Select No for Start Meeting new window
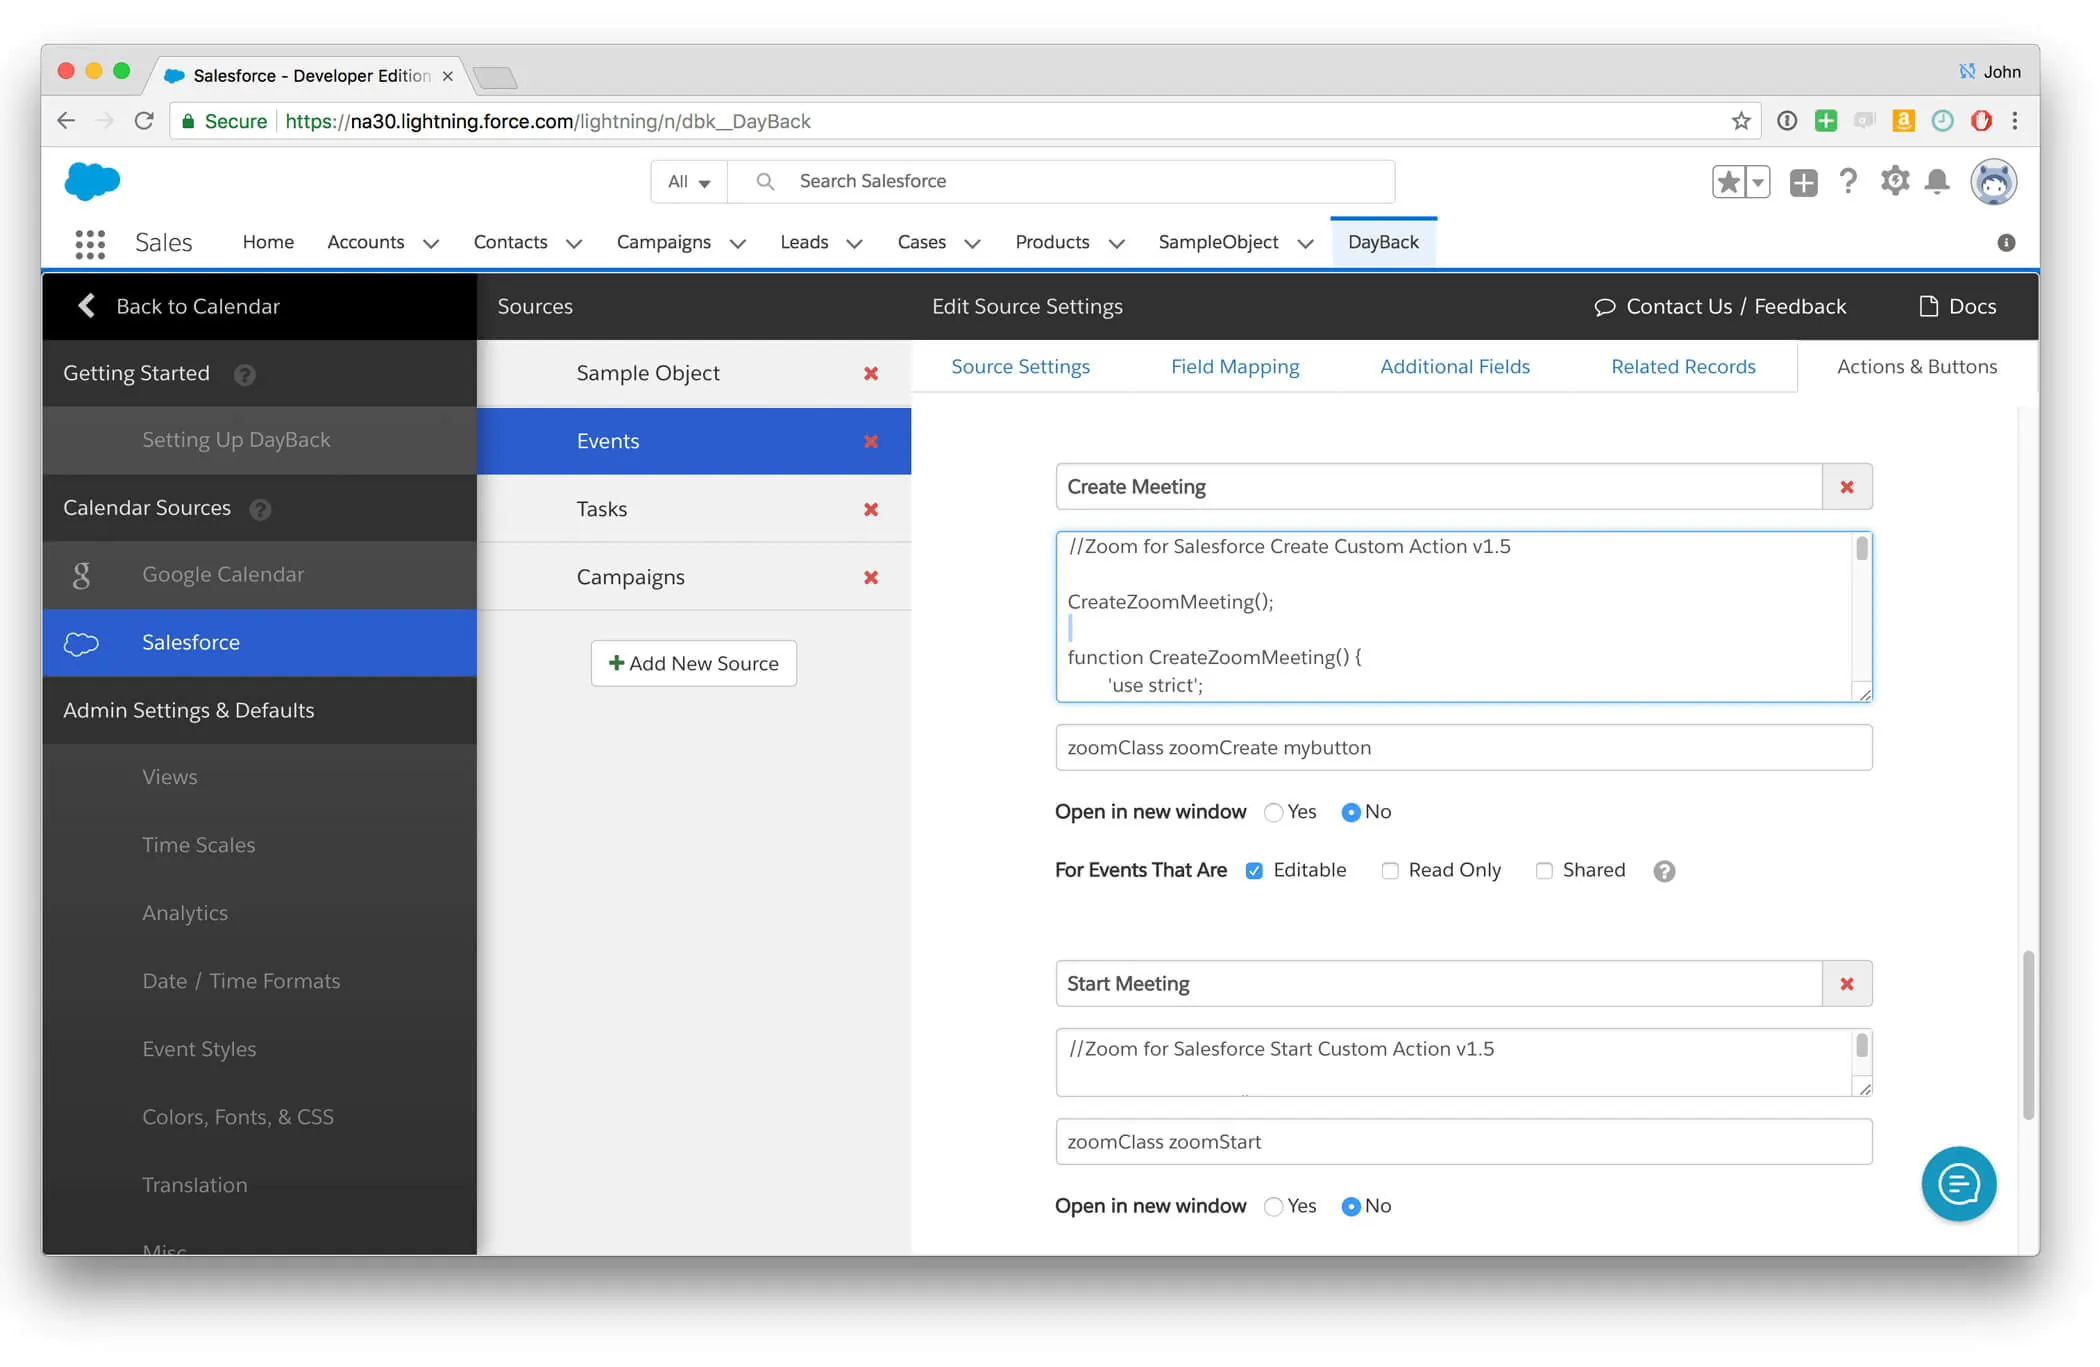This screenshot has height=1367, width=2100. tap(1351, 1207)
